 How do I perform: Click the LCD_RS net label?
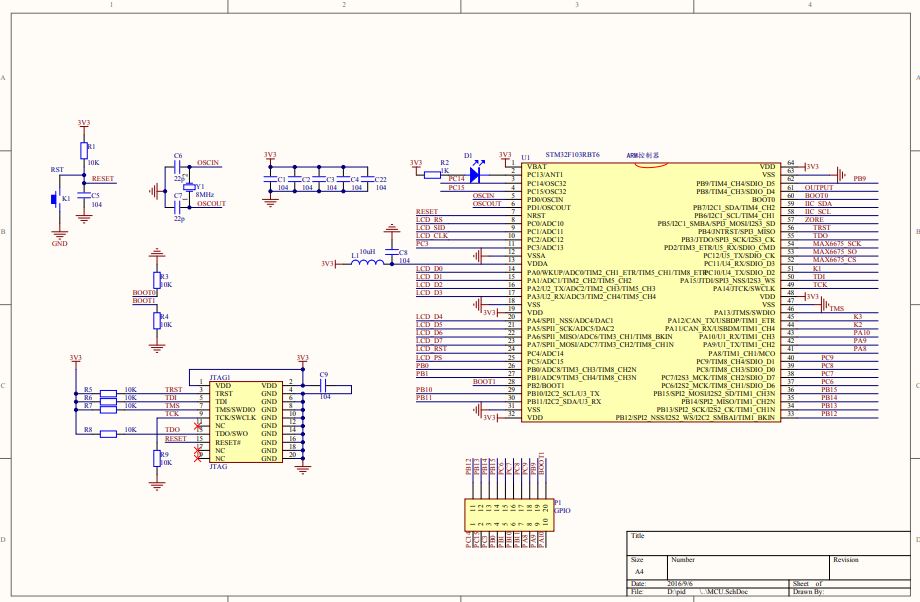pos(429,219)
